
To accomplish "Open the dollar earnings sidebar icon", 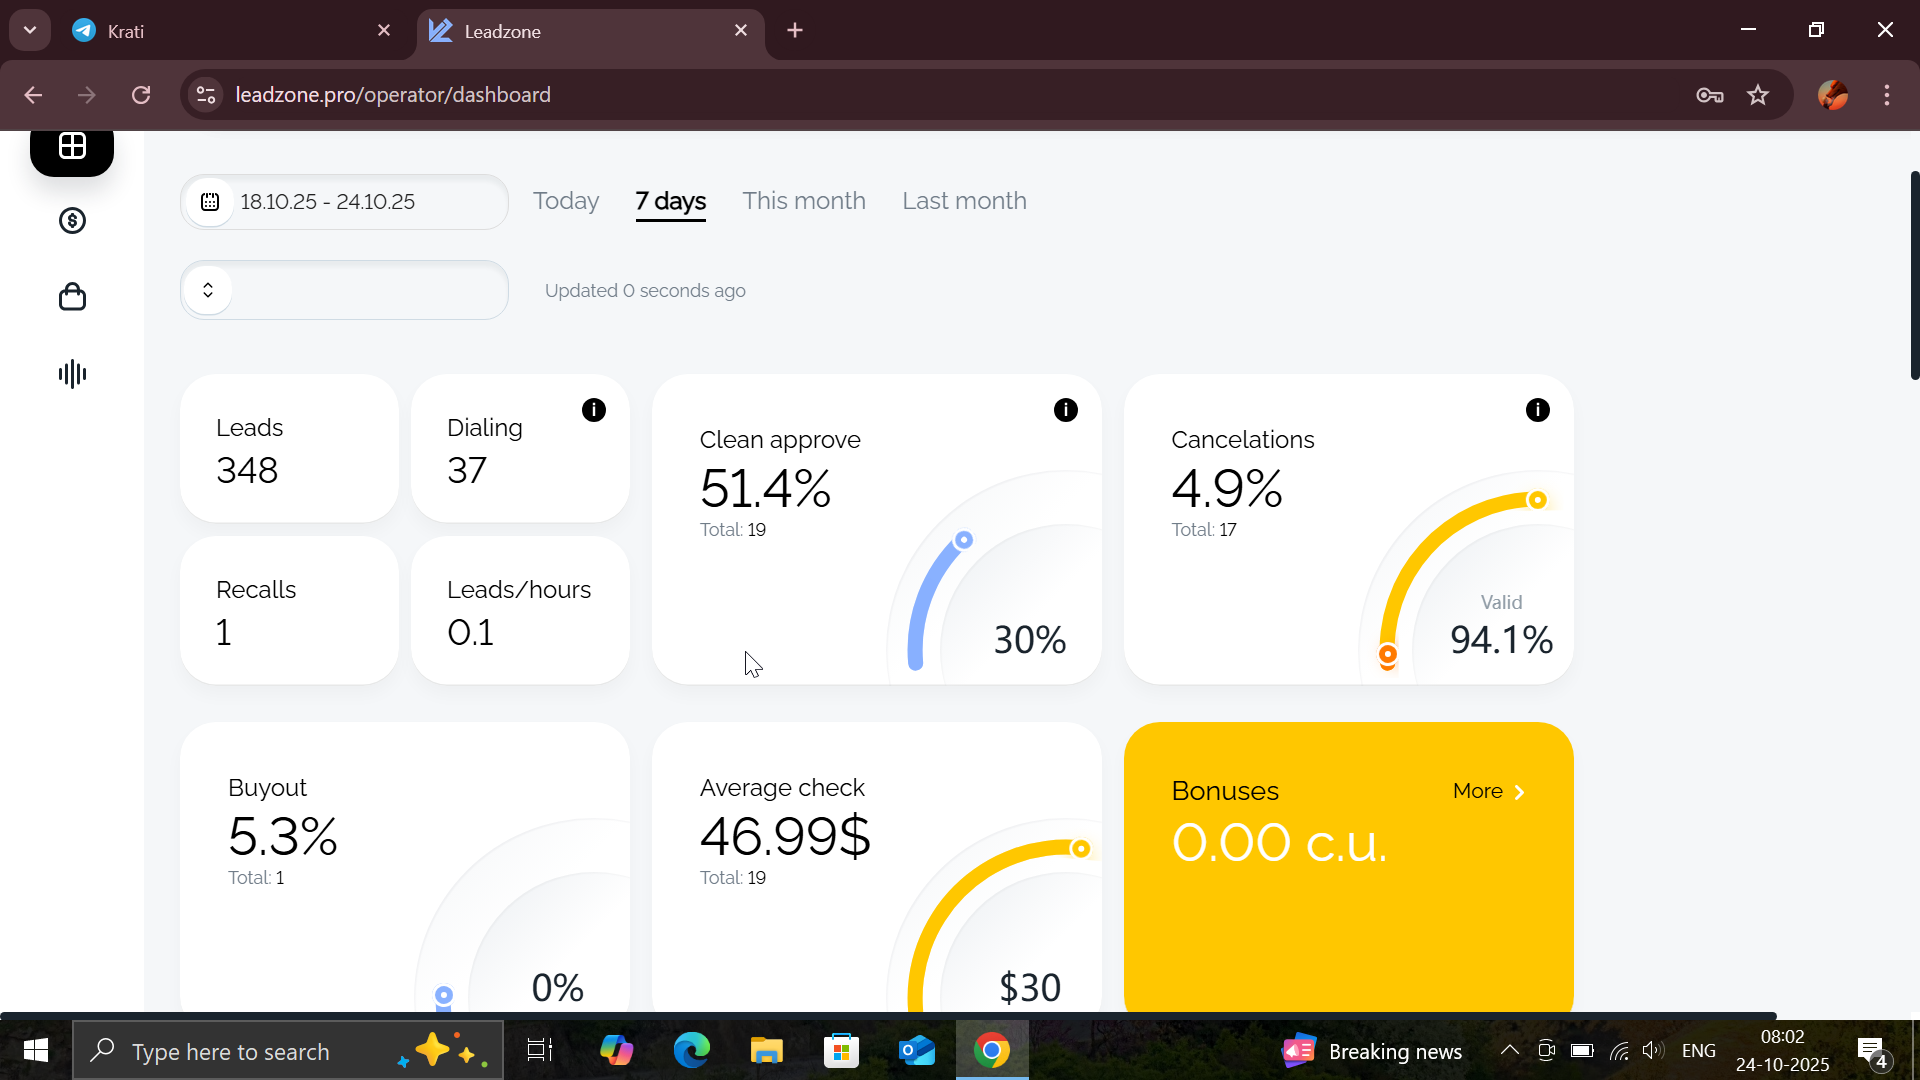I will click(72, 221).
